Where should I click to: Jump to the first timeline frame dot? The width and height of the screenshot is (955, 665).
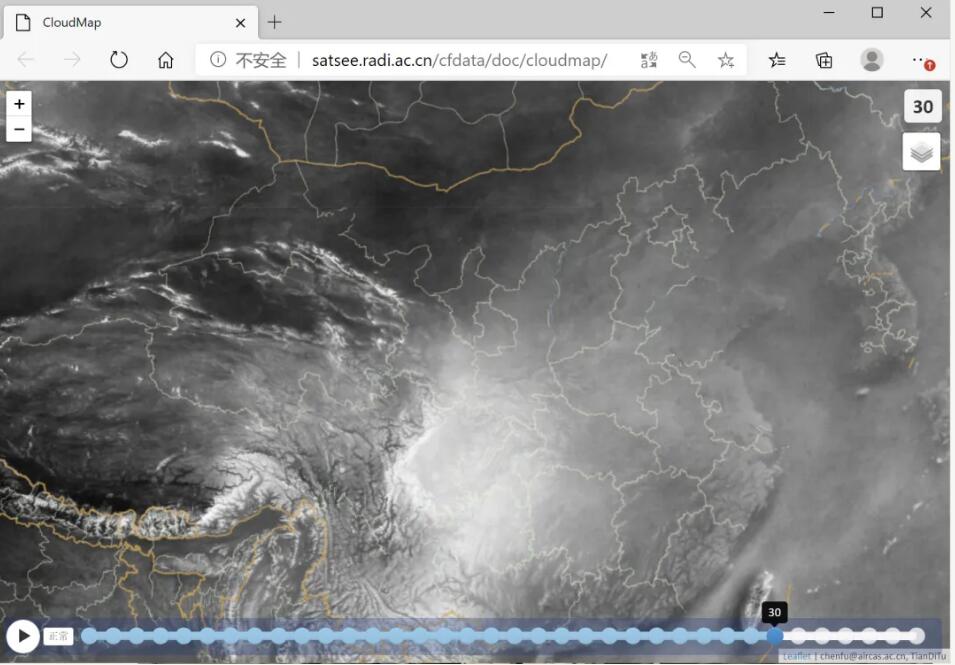(89, 636)
